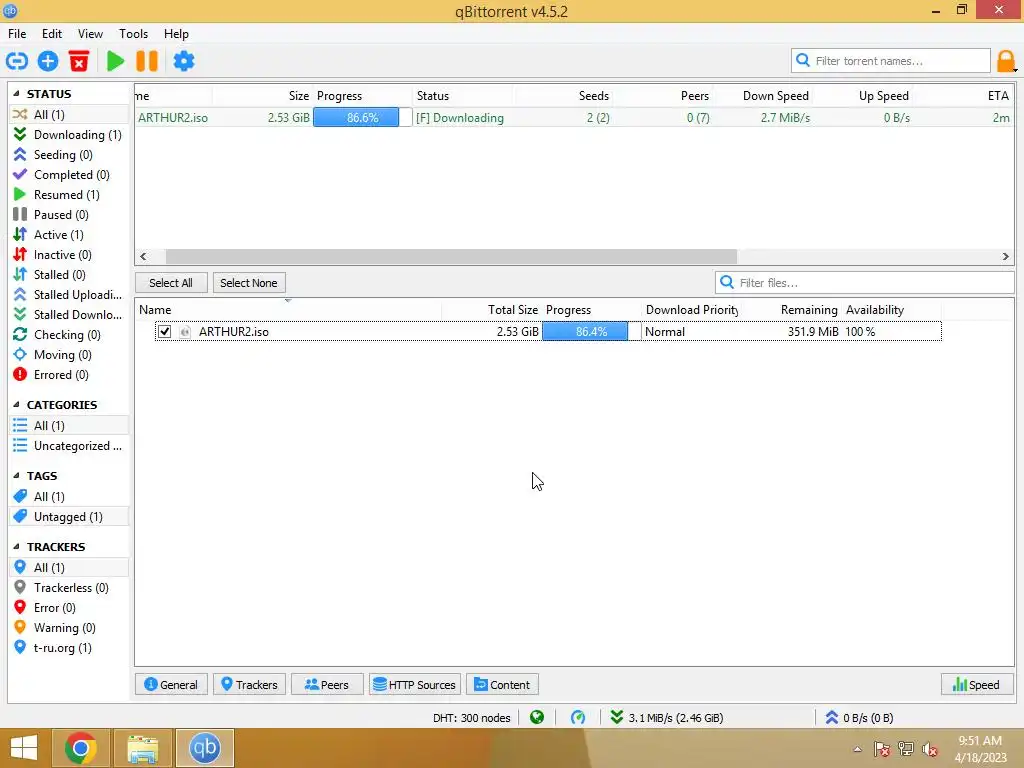Collapse the CATEGORIES section arrow
This screenshot has width=1024, height=768.
click(x=16, y=404)
